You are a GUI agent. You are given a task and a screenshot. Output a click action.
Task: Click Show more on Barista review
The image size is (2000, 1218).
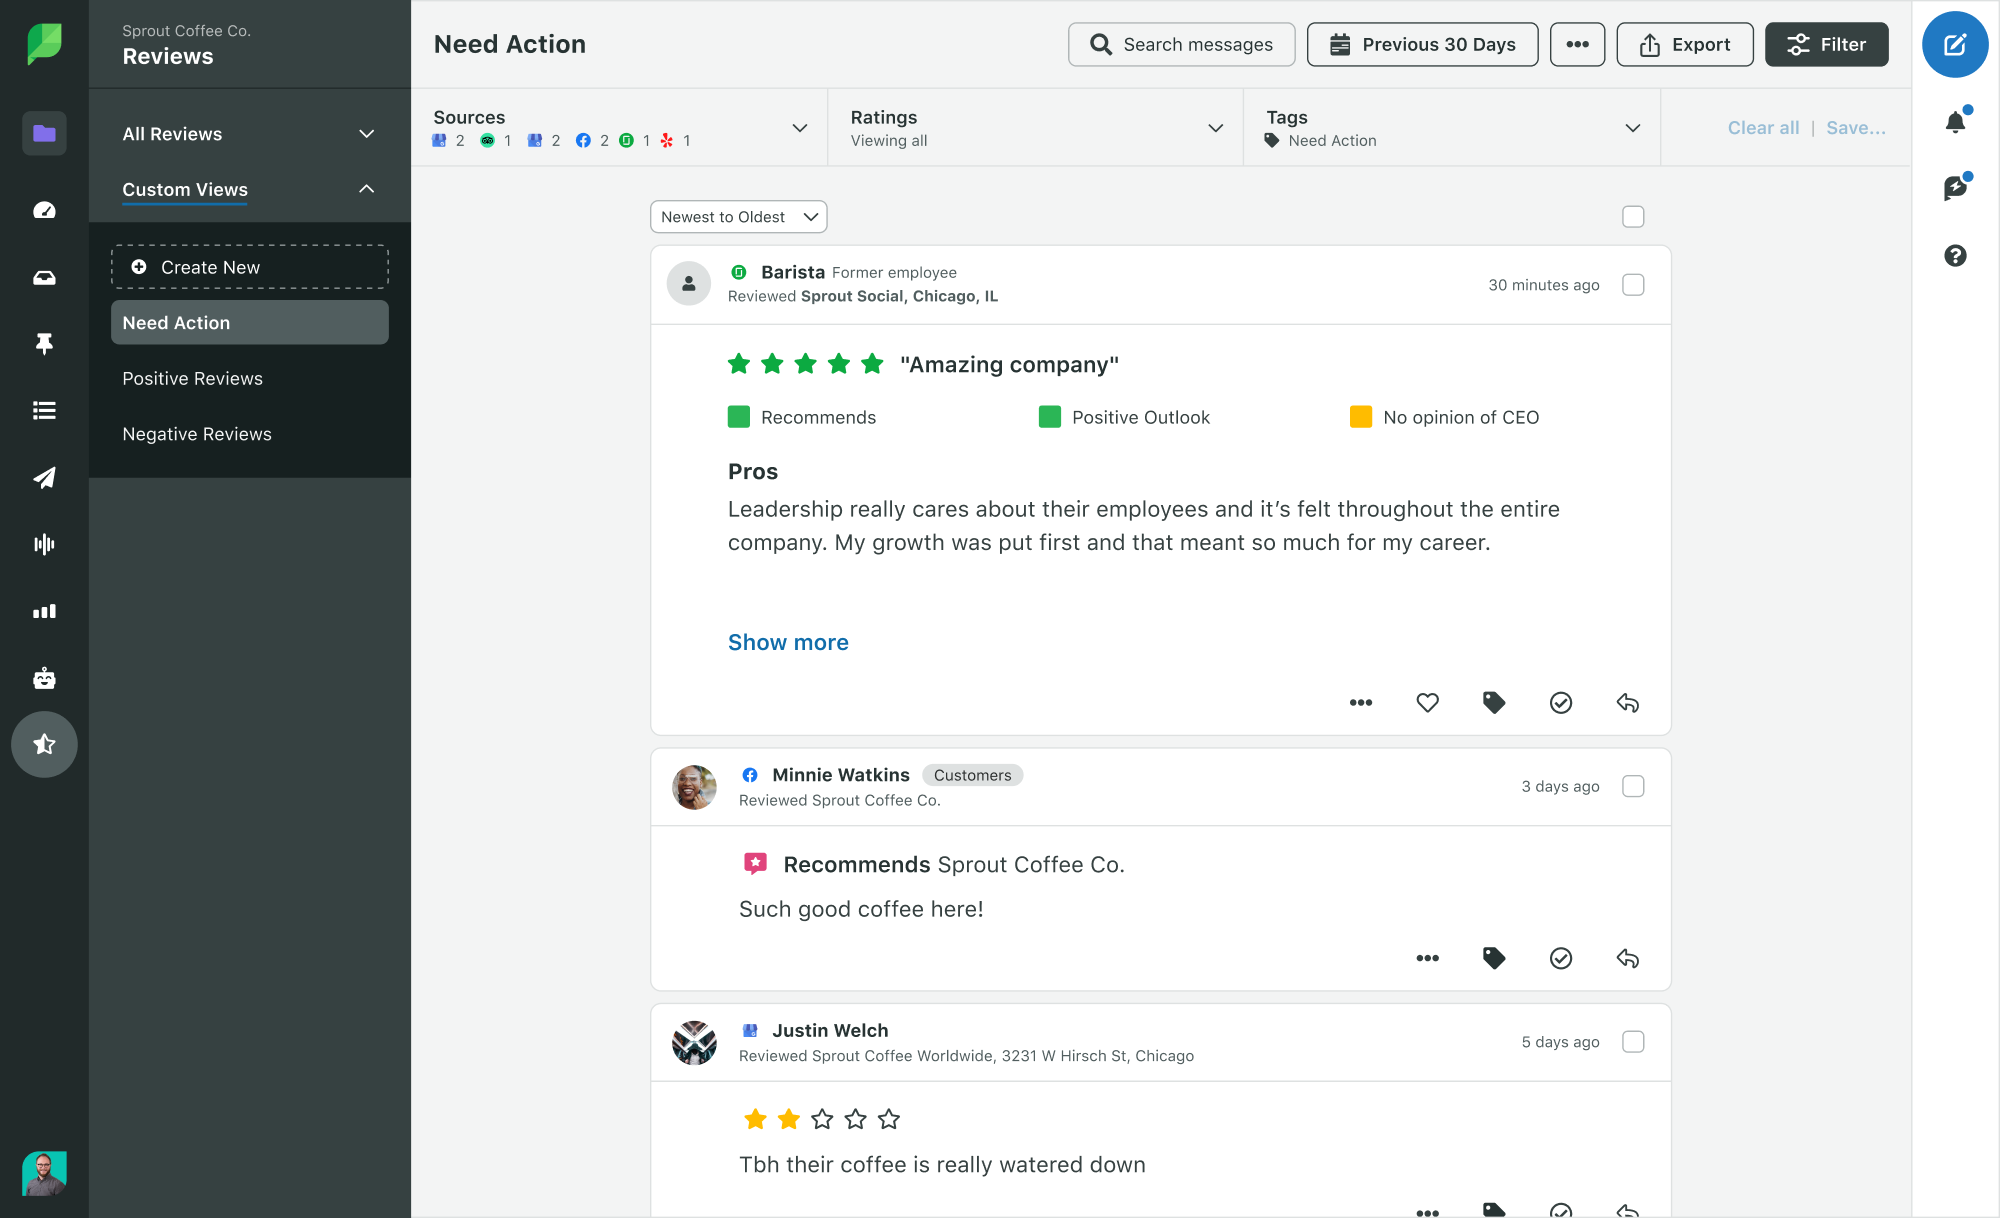click(789, 641)
